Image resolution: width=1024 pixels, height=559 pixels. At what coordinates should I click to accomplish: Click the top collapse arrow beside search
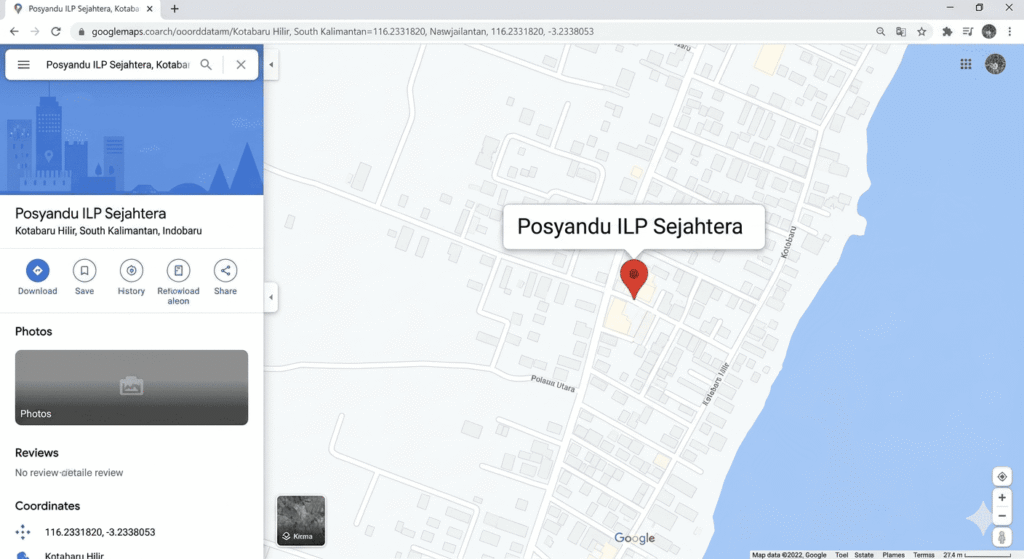271,65
